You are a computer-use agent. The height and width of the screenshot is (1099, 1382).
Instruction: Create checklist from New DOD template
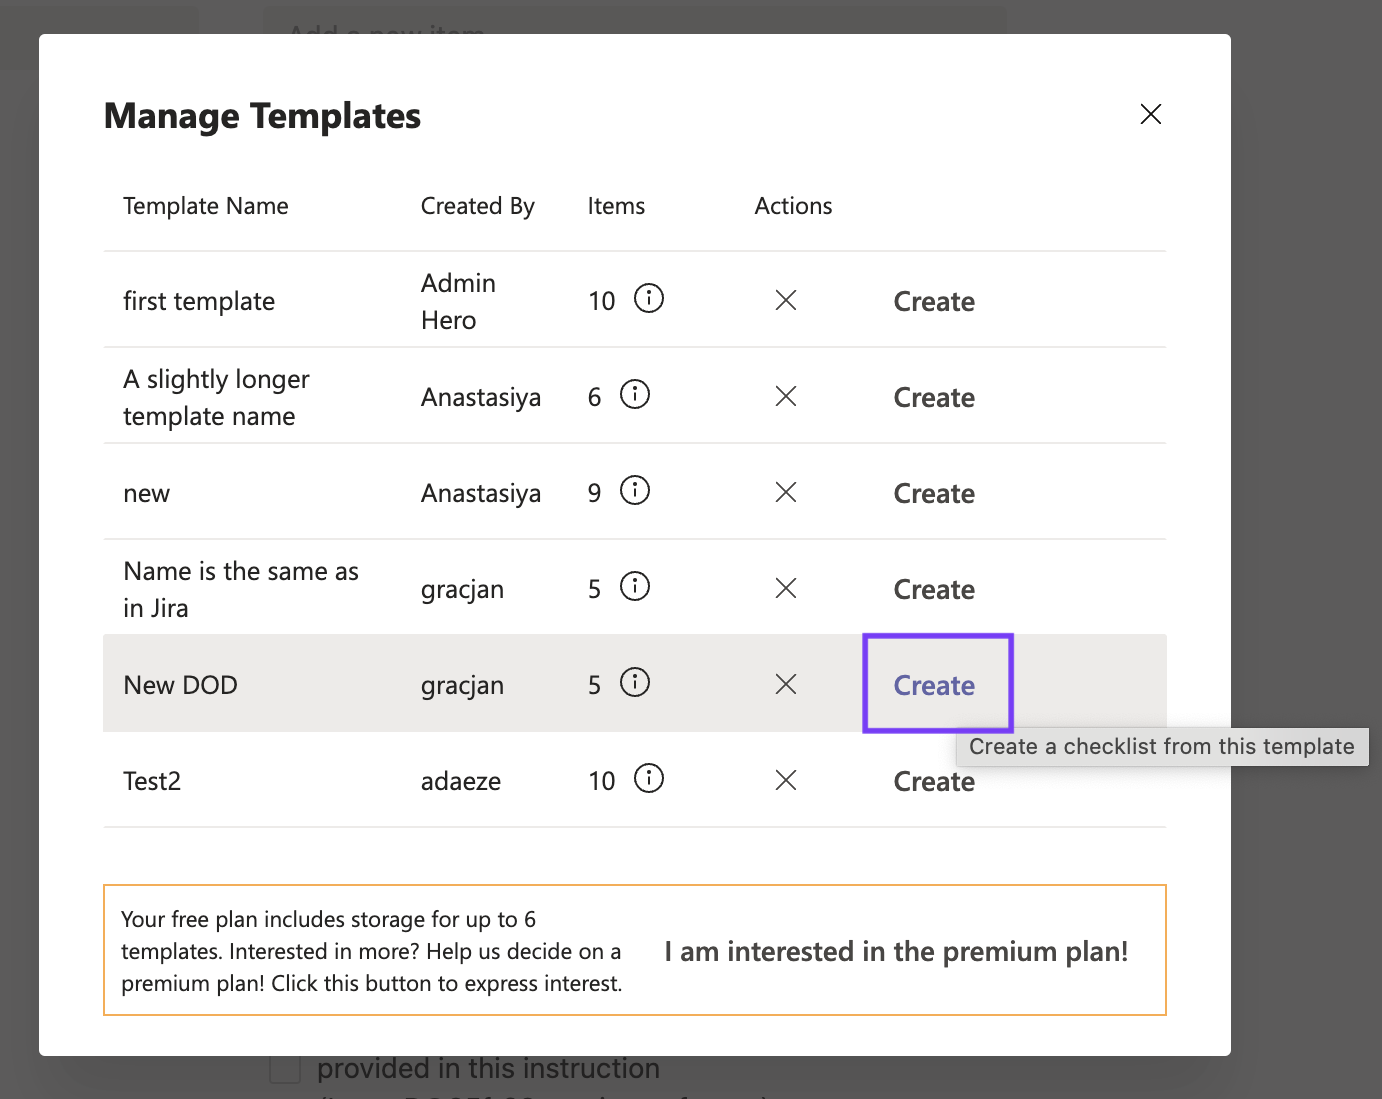click(934, 686)
